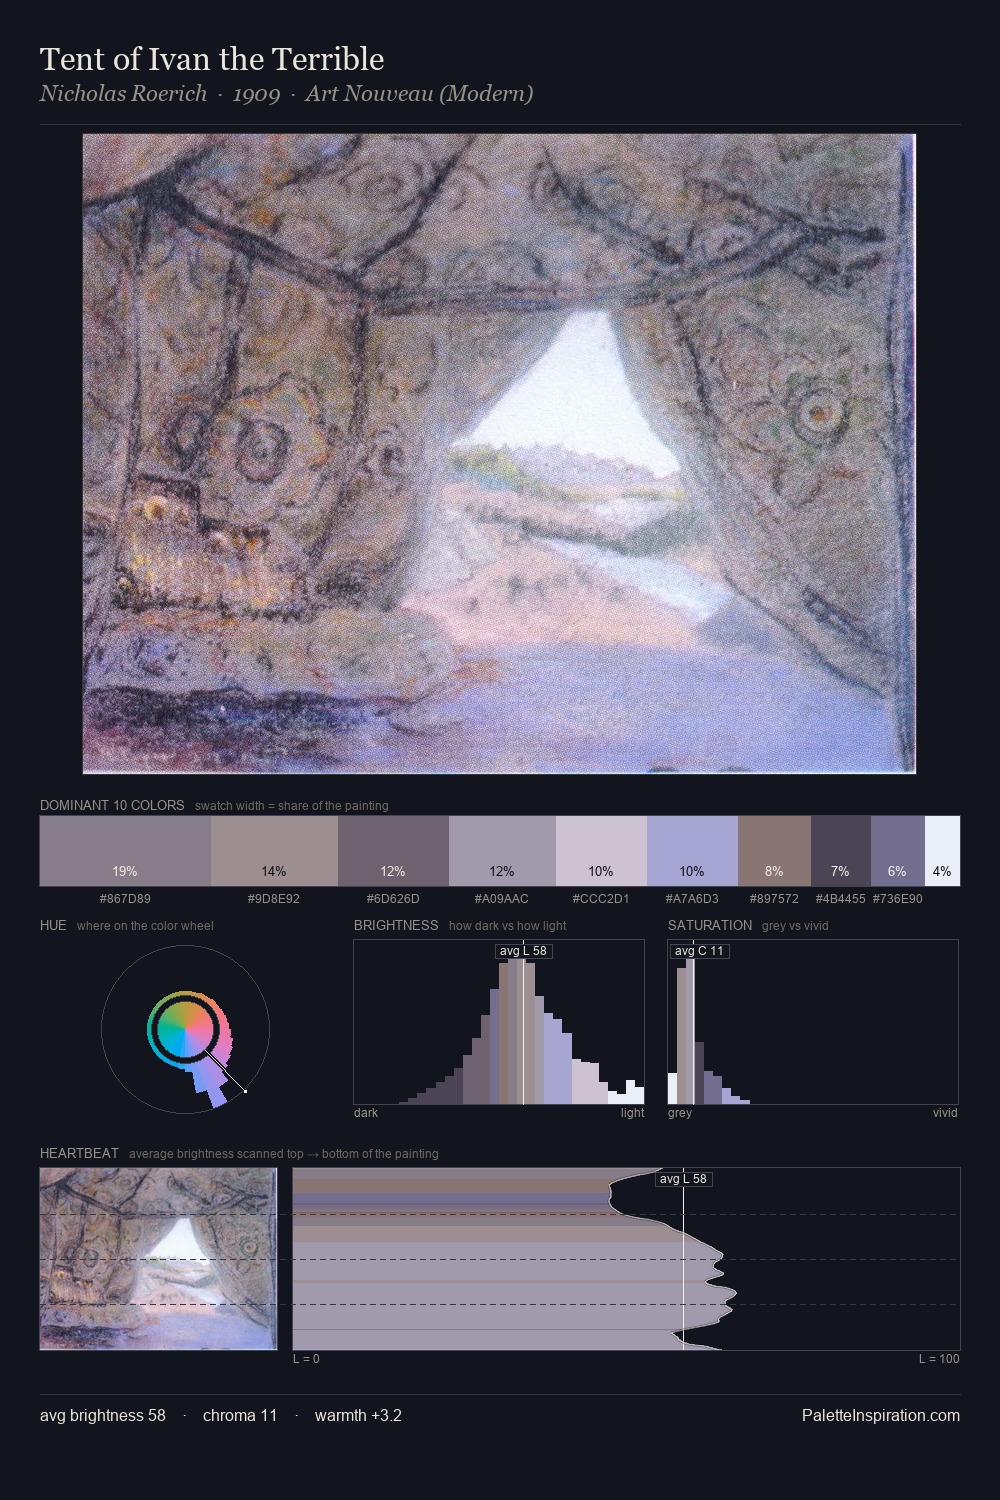Click the 'dark' axis label
1000x1500 pixels.
[x=366, y=1113]
